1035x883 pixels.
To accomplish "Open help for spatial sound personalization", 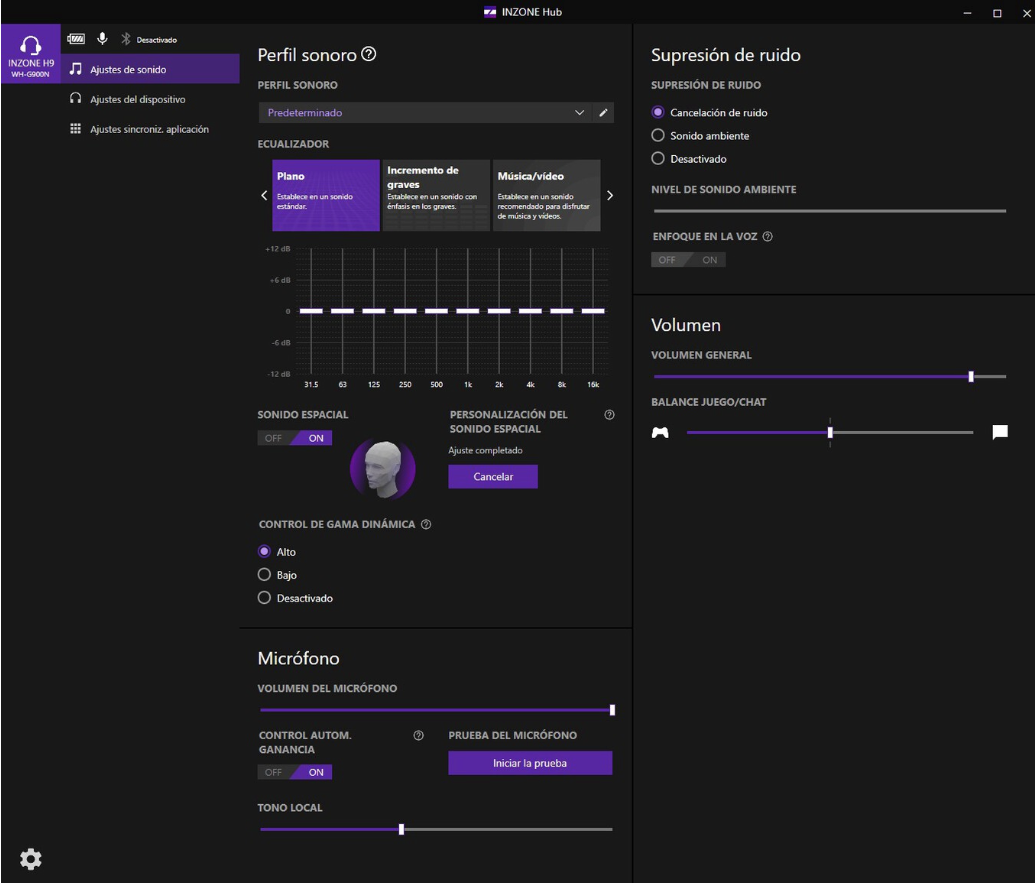I will coord(609,415).
